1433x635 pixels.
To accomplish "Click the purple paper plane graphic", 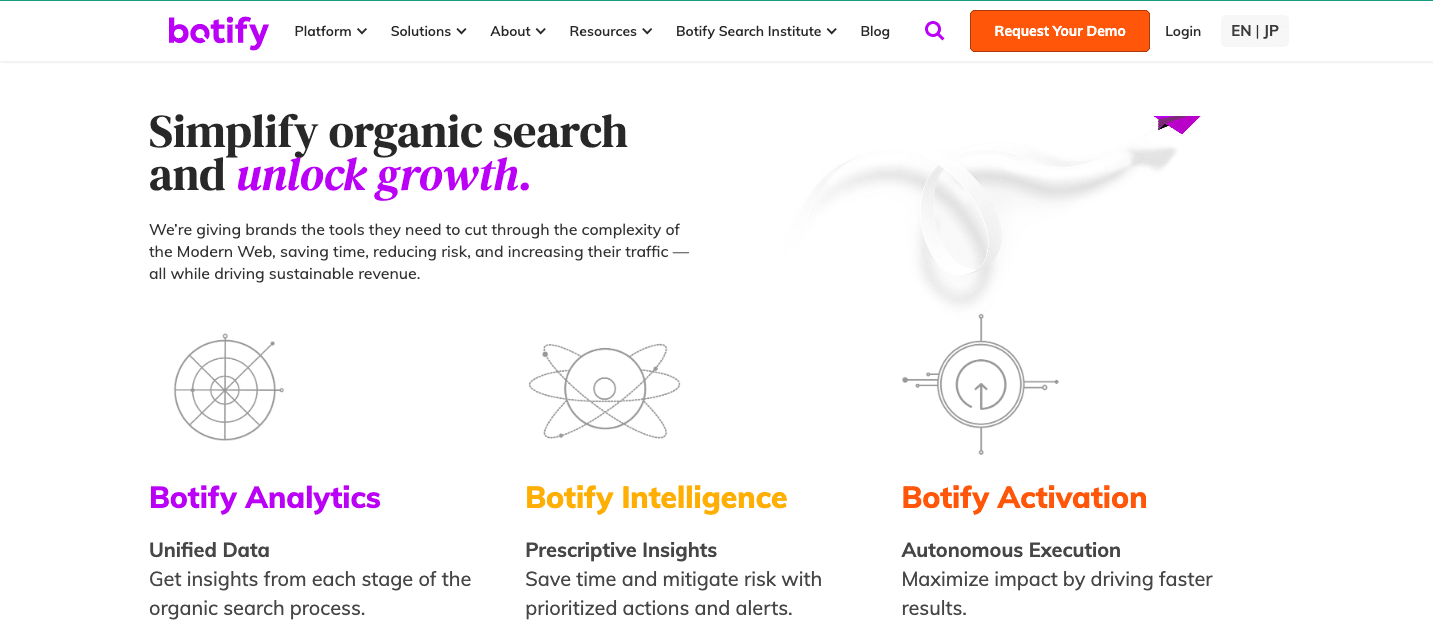I will (1176, 124).
